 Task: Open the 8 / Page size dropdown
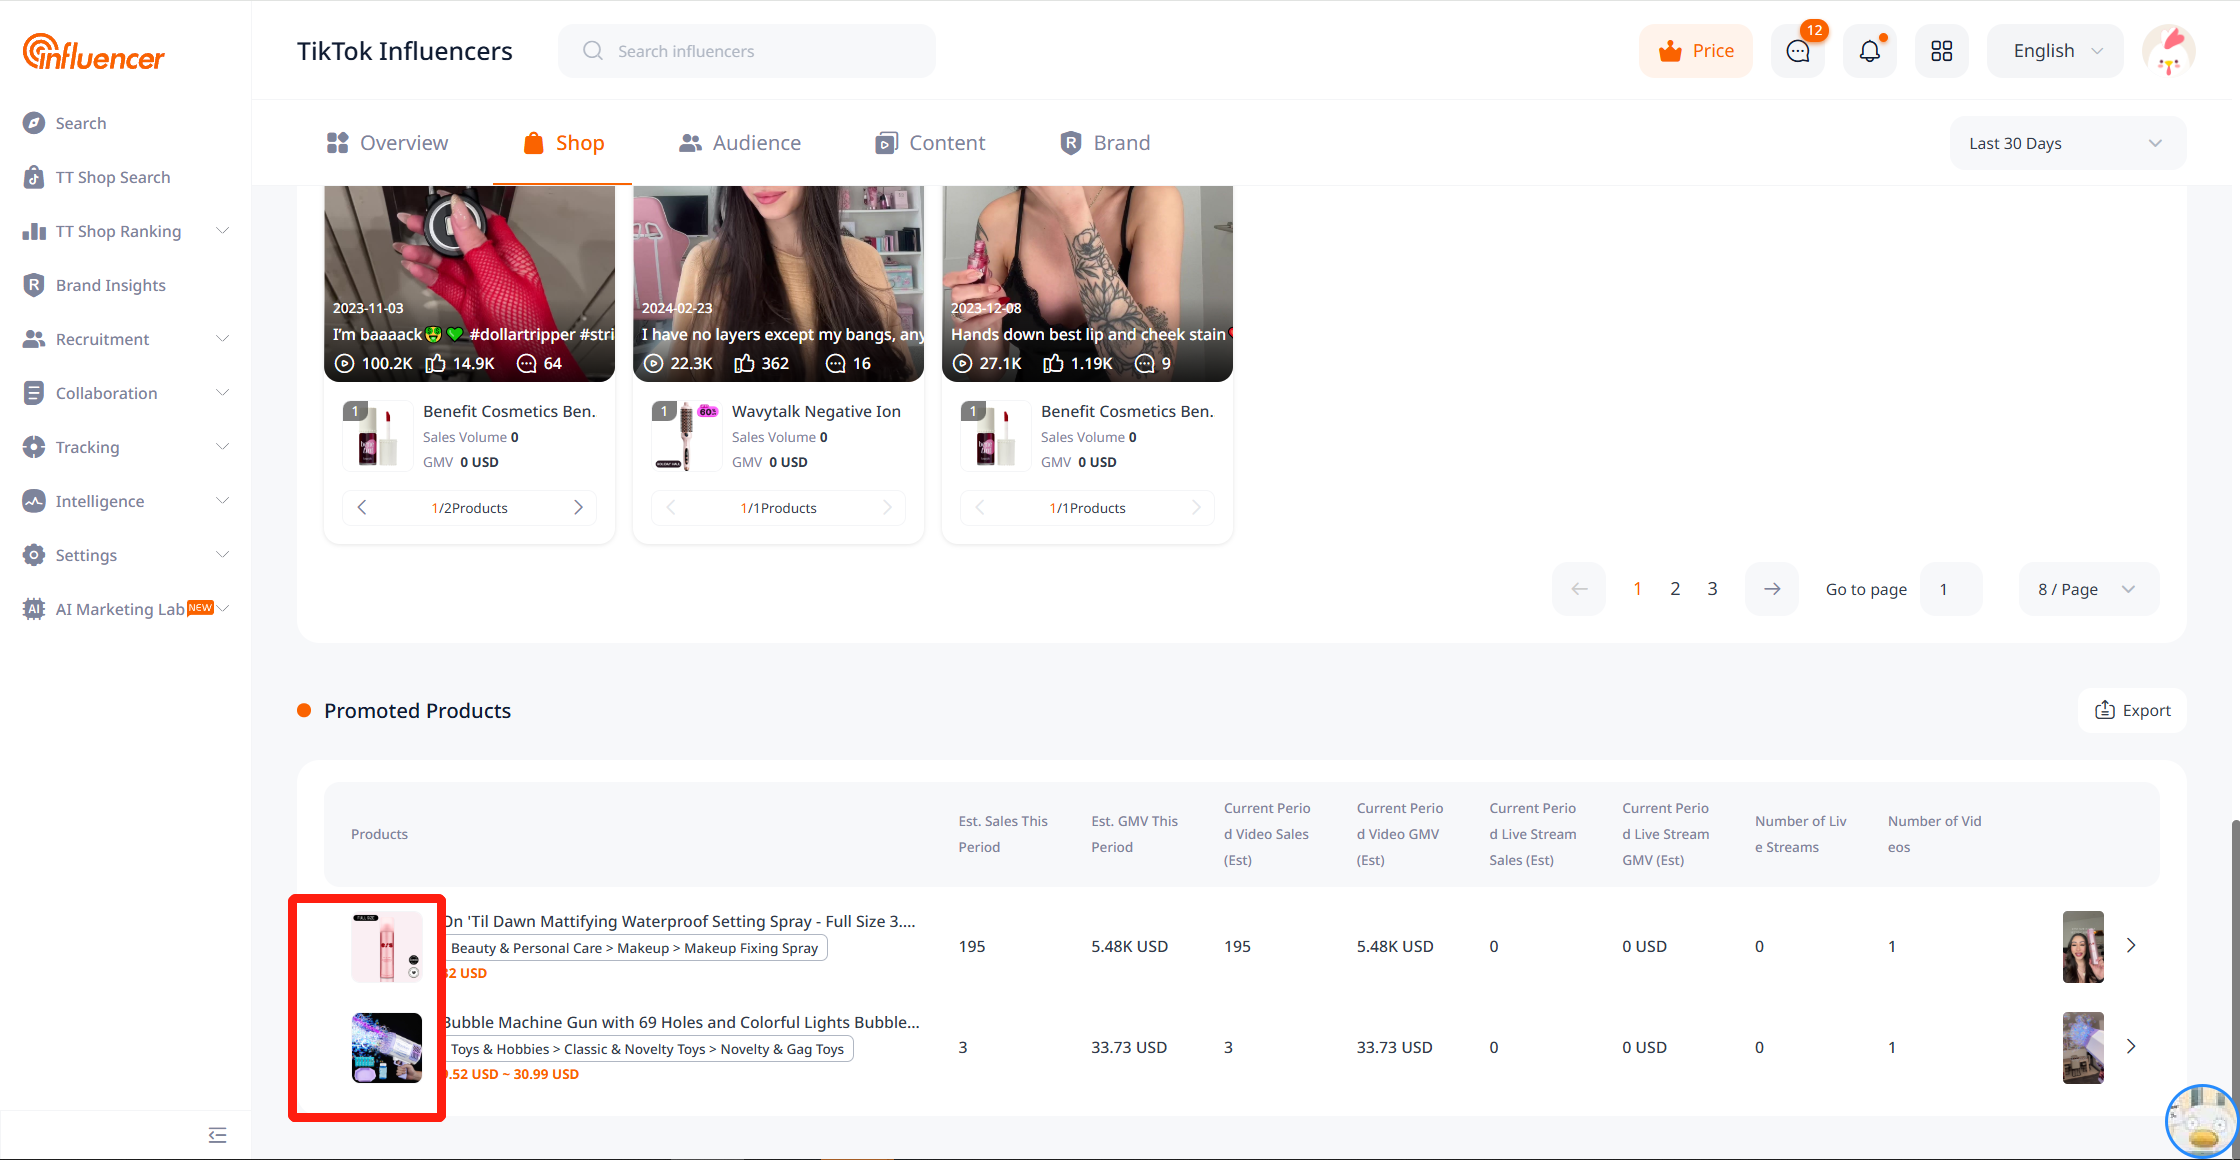2087,589
